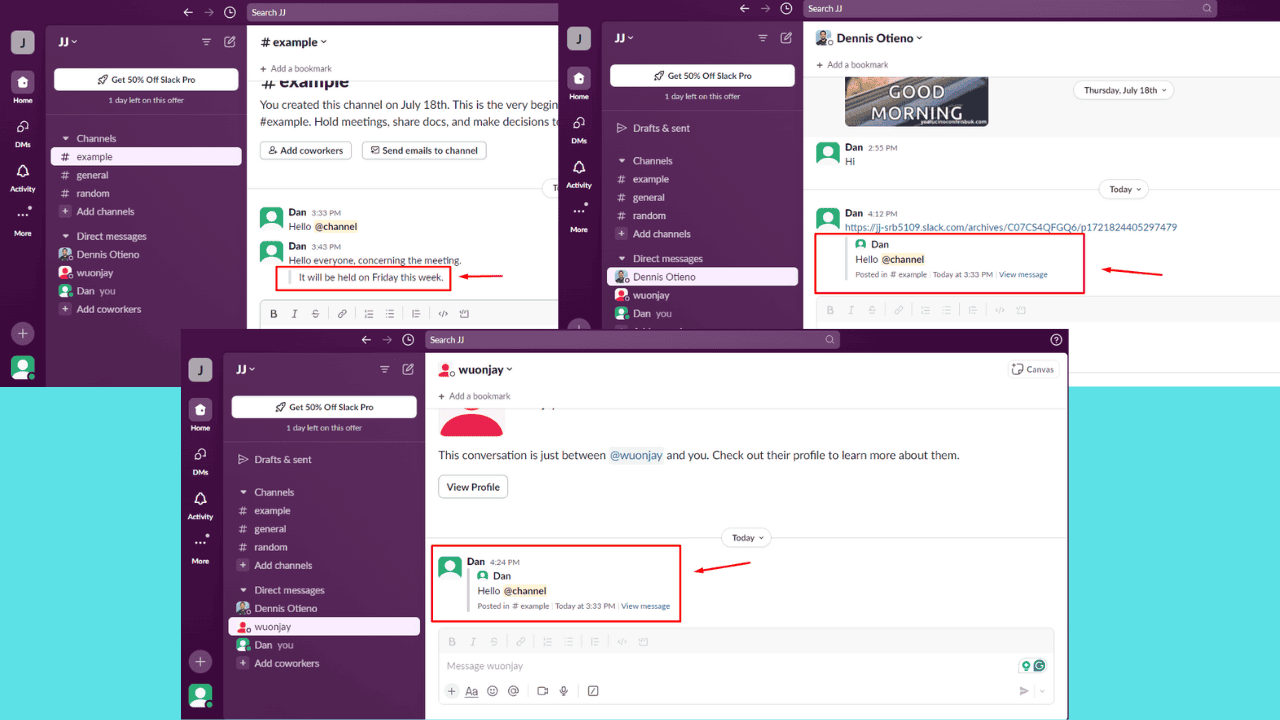Toggle Aa formatting display in wuonjay composer
Viewport: 1280px width, 720px height.
click(x=472, y=691)
